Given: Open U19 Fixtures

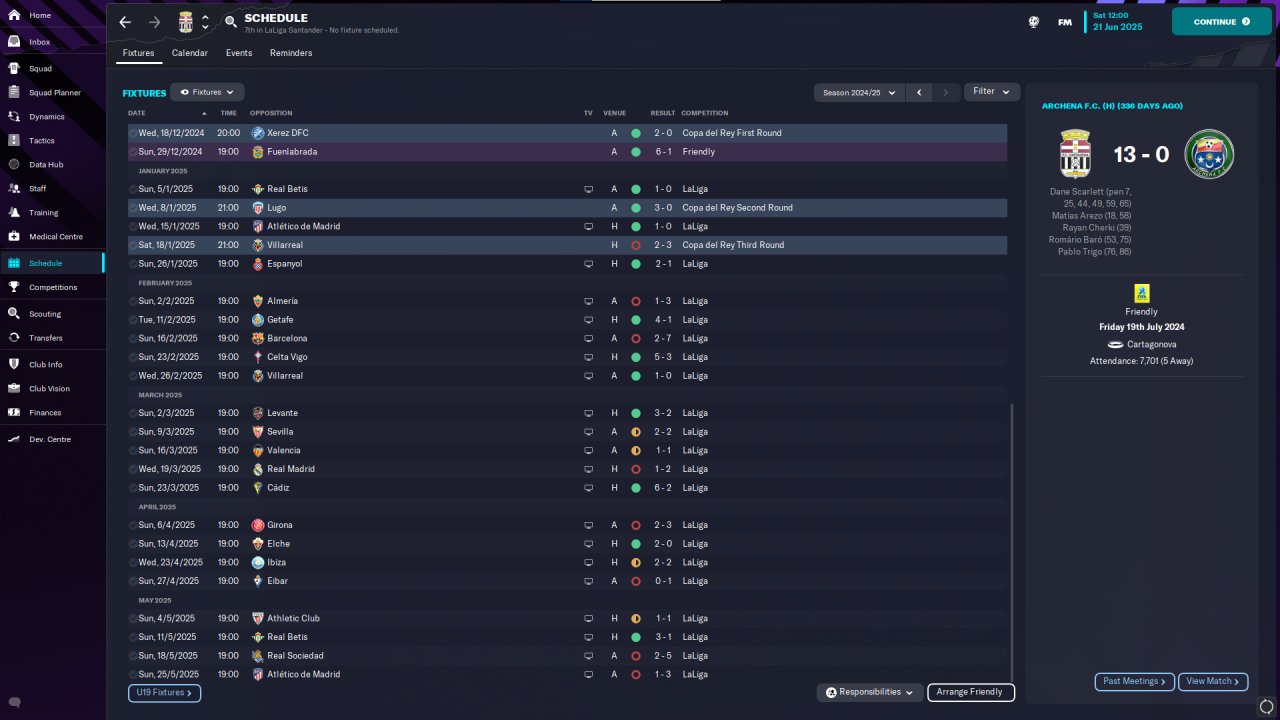Looking at the screenshot, I should [x=164, y=692].
